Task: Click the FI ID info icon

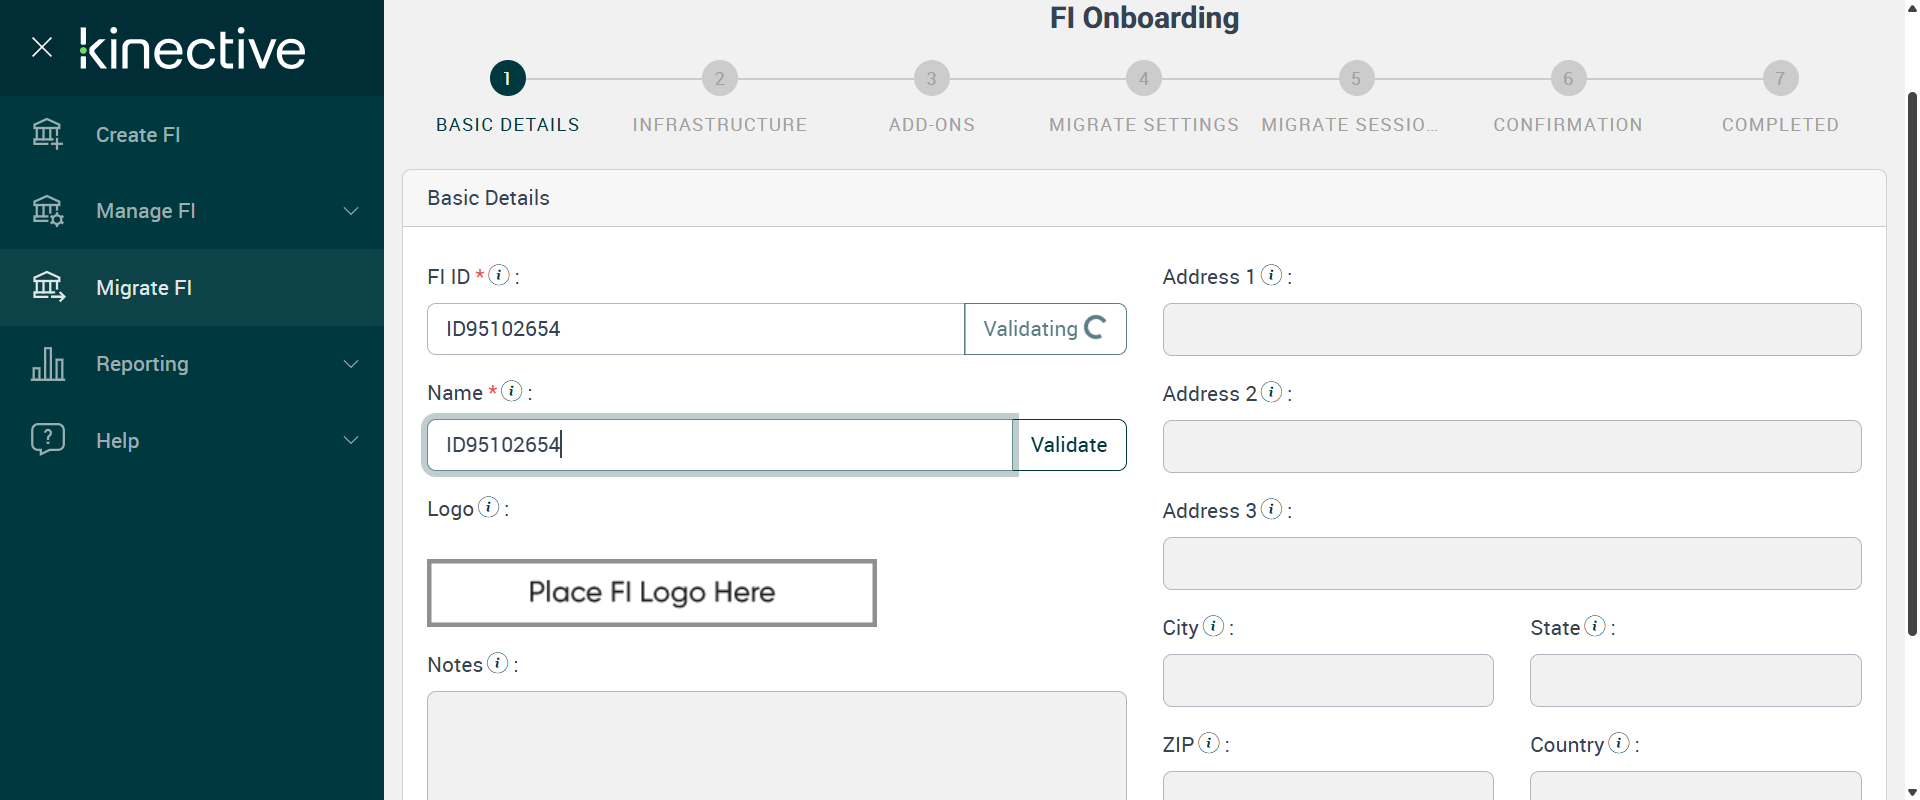Action: [x=499, y=275]
